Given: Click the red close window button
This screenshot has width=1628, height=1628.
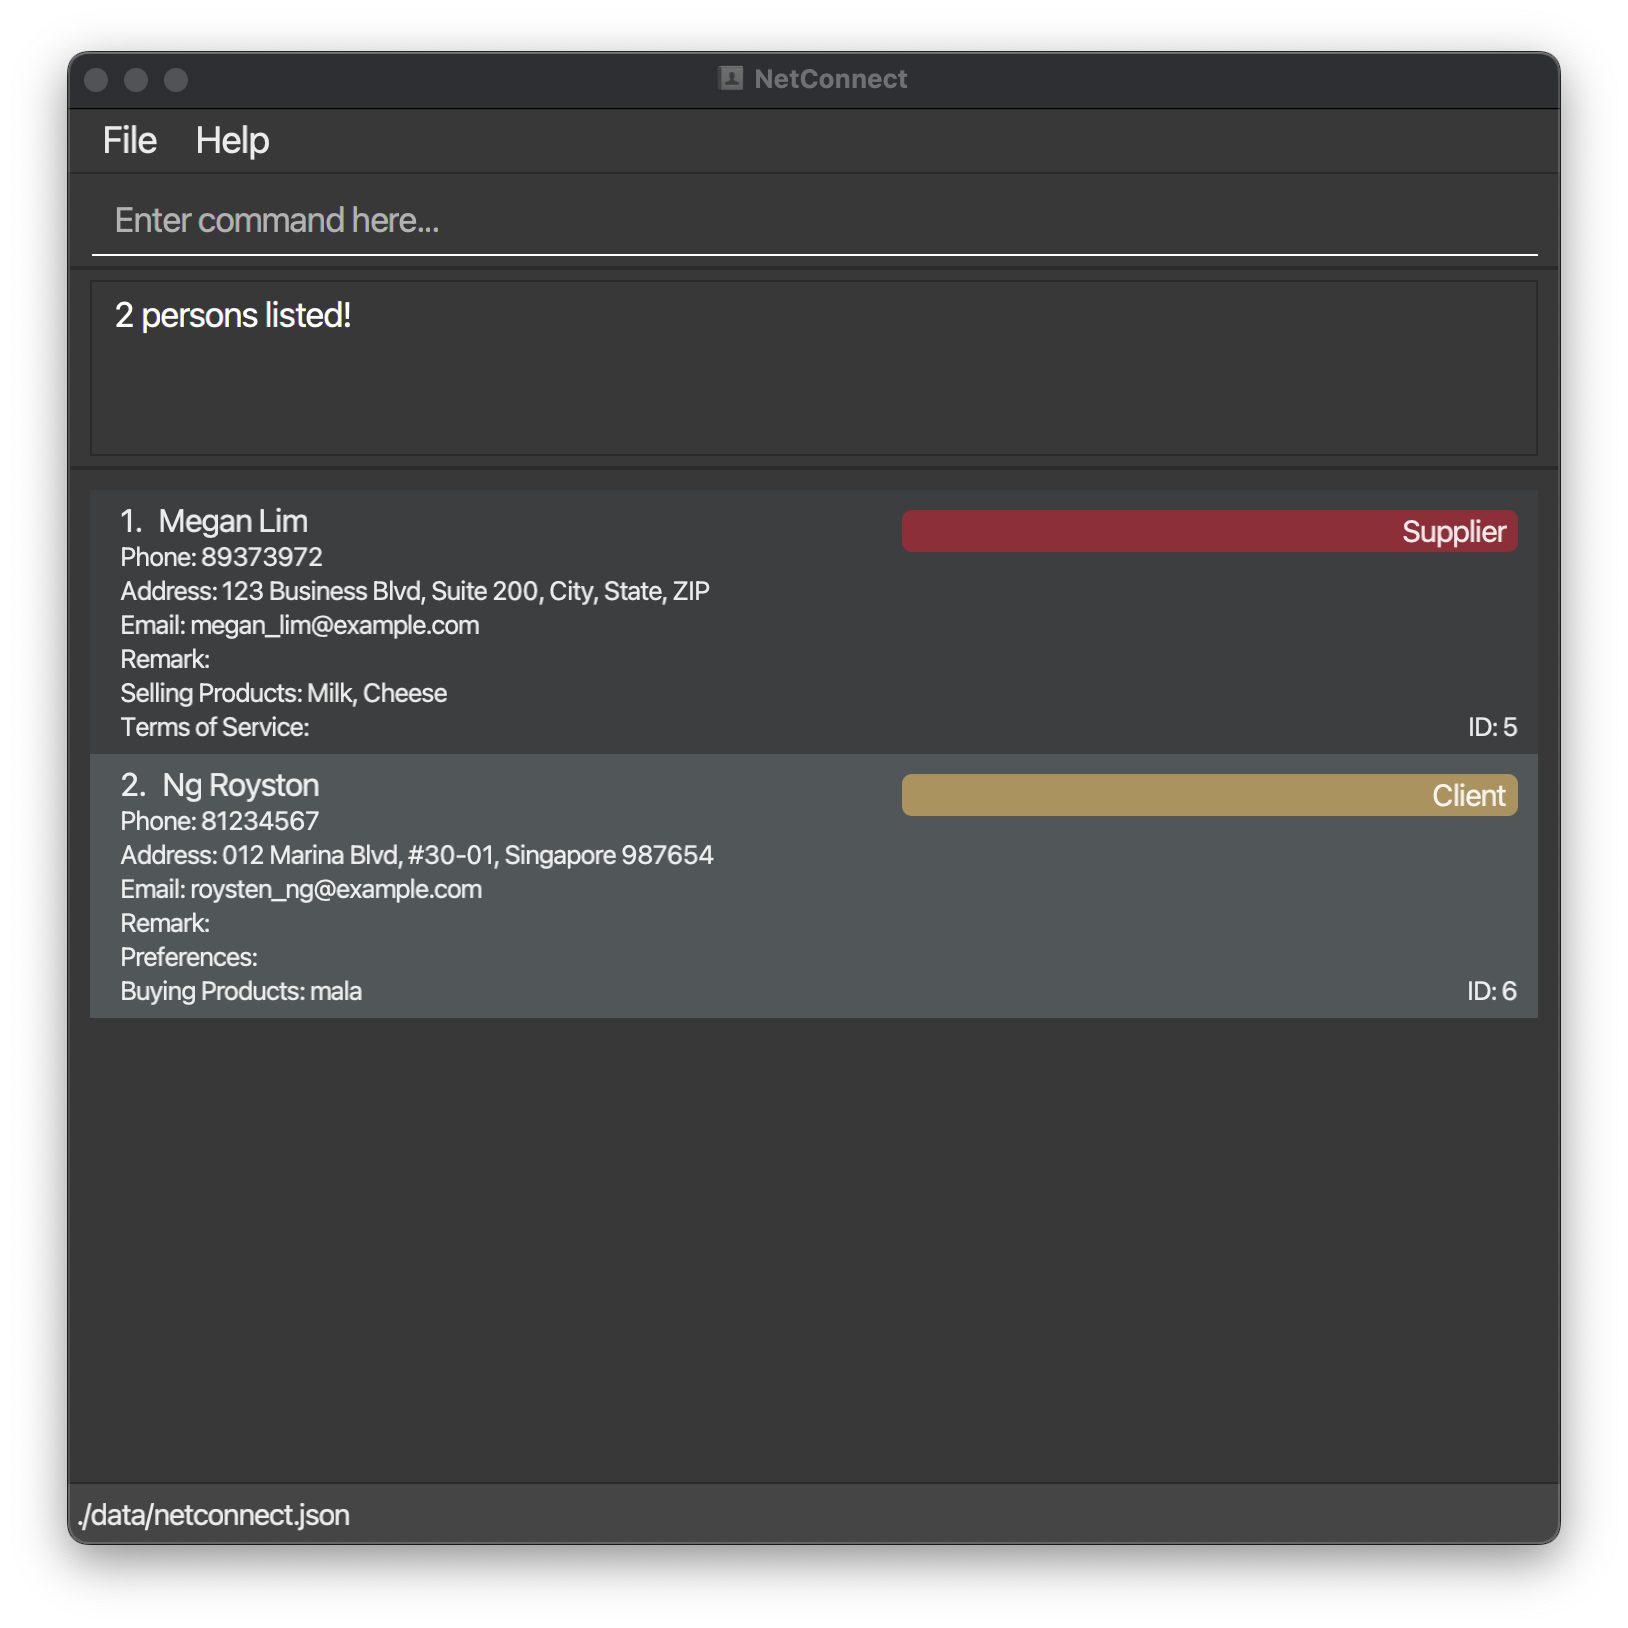Looking at the screenshot, I should point(96,80).
